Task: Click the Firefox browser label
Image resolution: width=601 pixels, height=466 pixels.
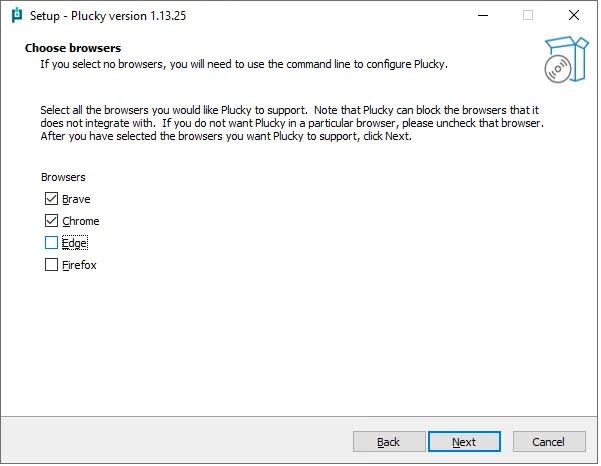Action: point(80,265)
